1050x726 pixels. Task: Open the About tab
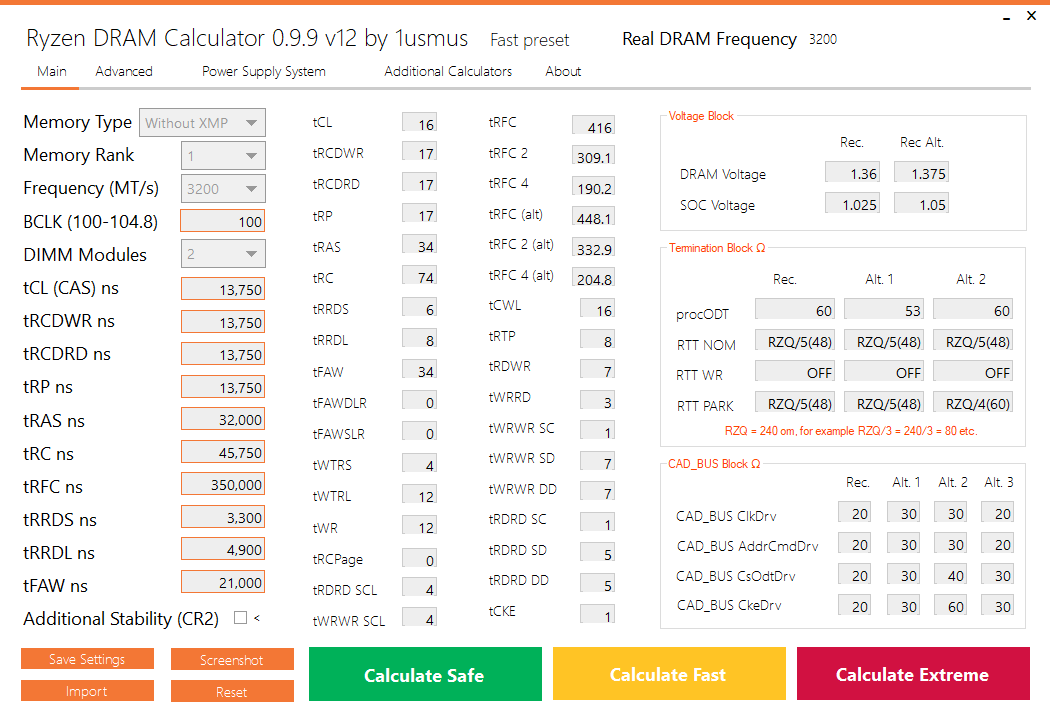(x=563, y=71)
